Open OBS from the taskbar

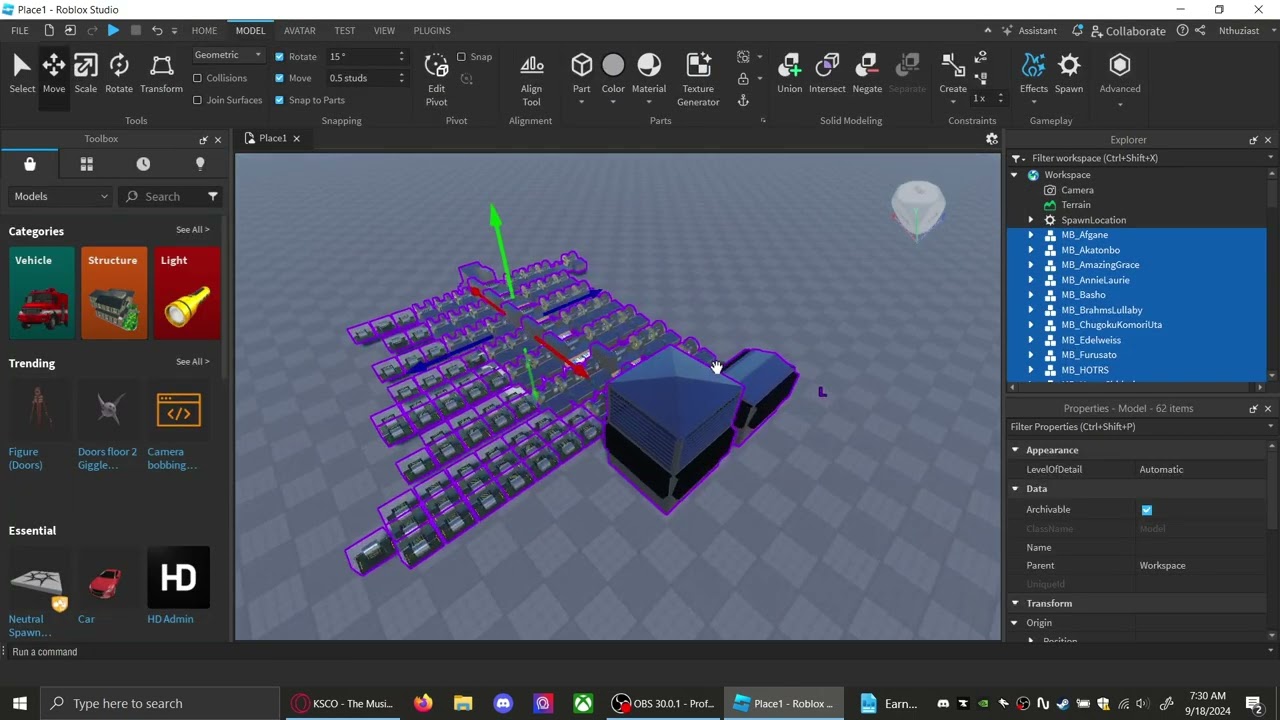coord(663,703)
